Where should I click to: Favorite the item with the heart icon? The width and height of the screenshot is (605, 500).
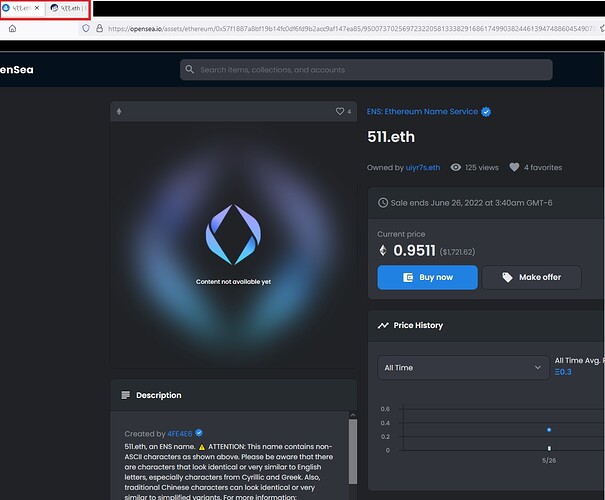click(340, 111)
